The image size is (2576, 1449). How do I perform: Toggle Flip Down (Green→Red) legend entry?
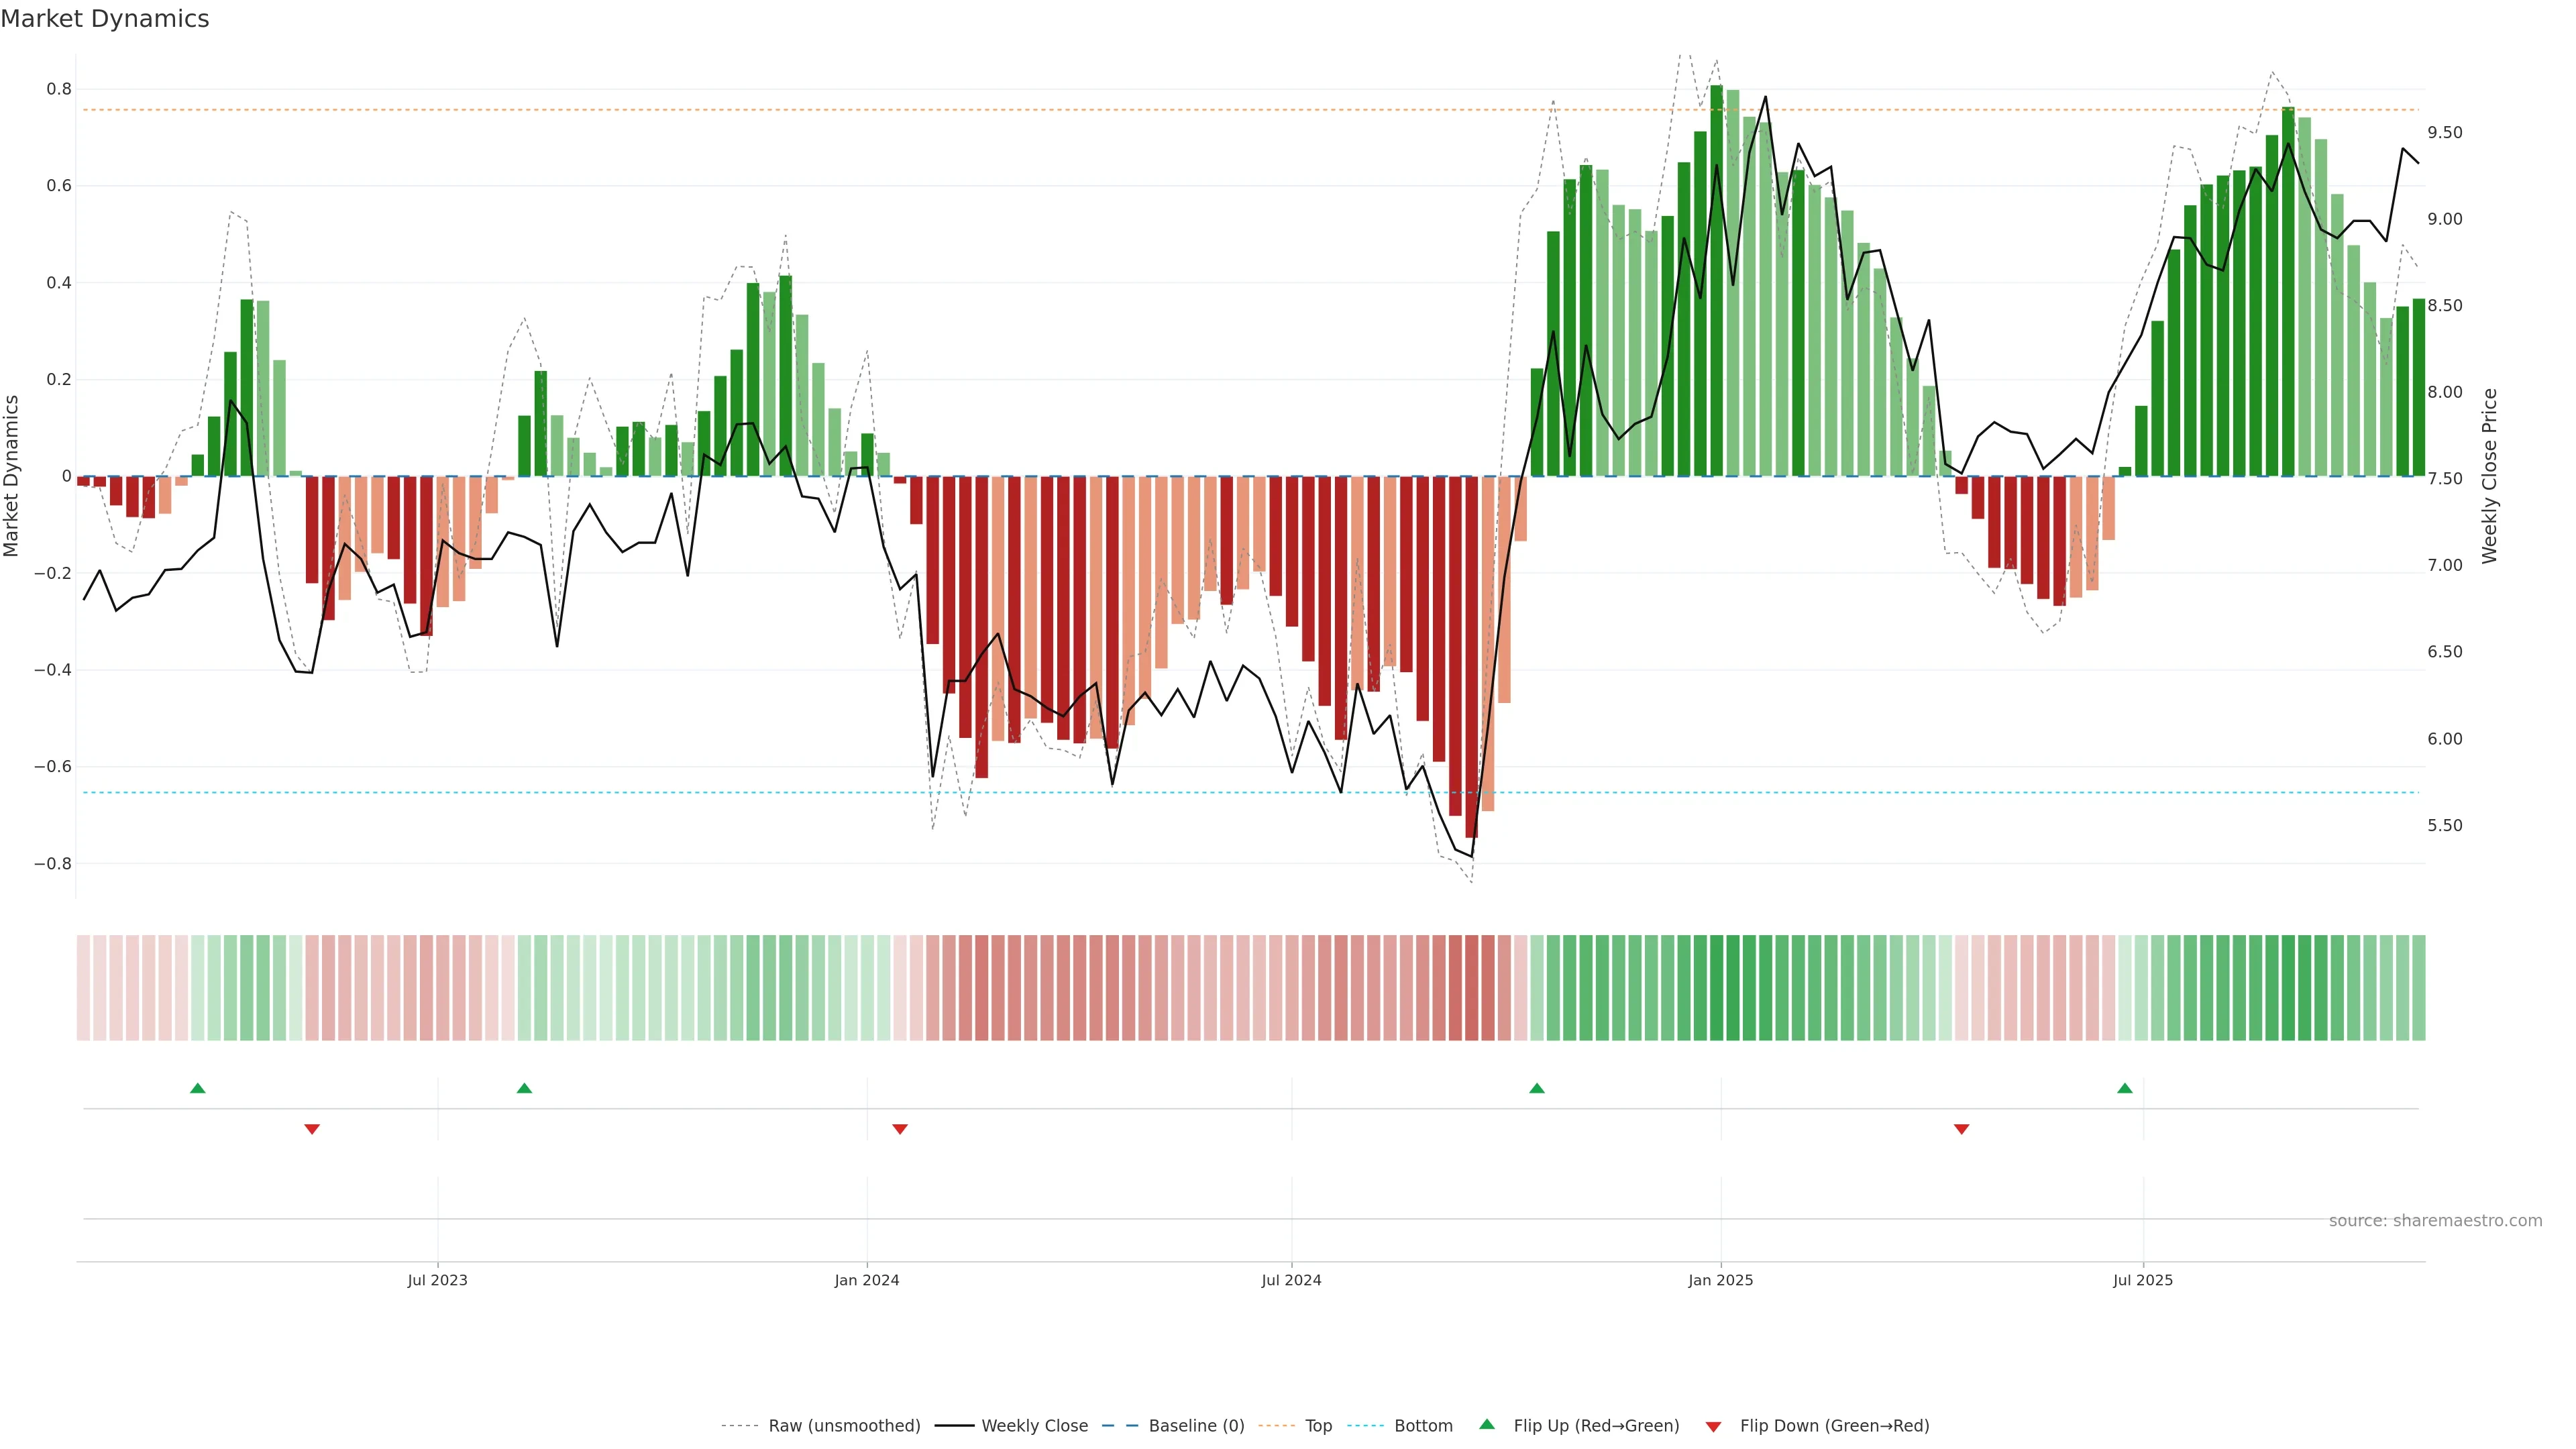tap(1834, 1426)
